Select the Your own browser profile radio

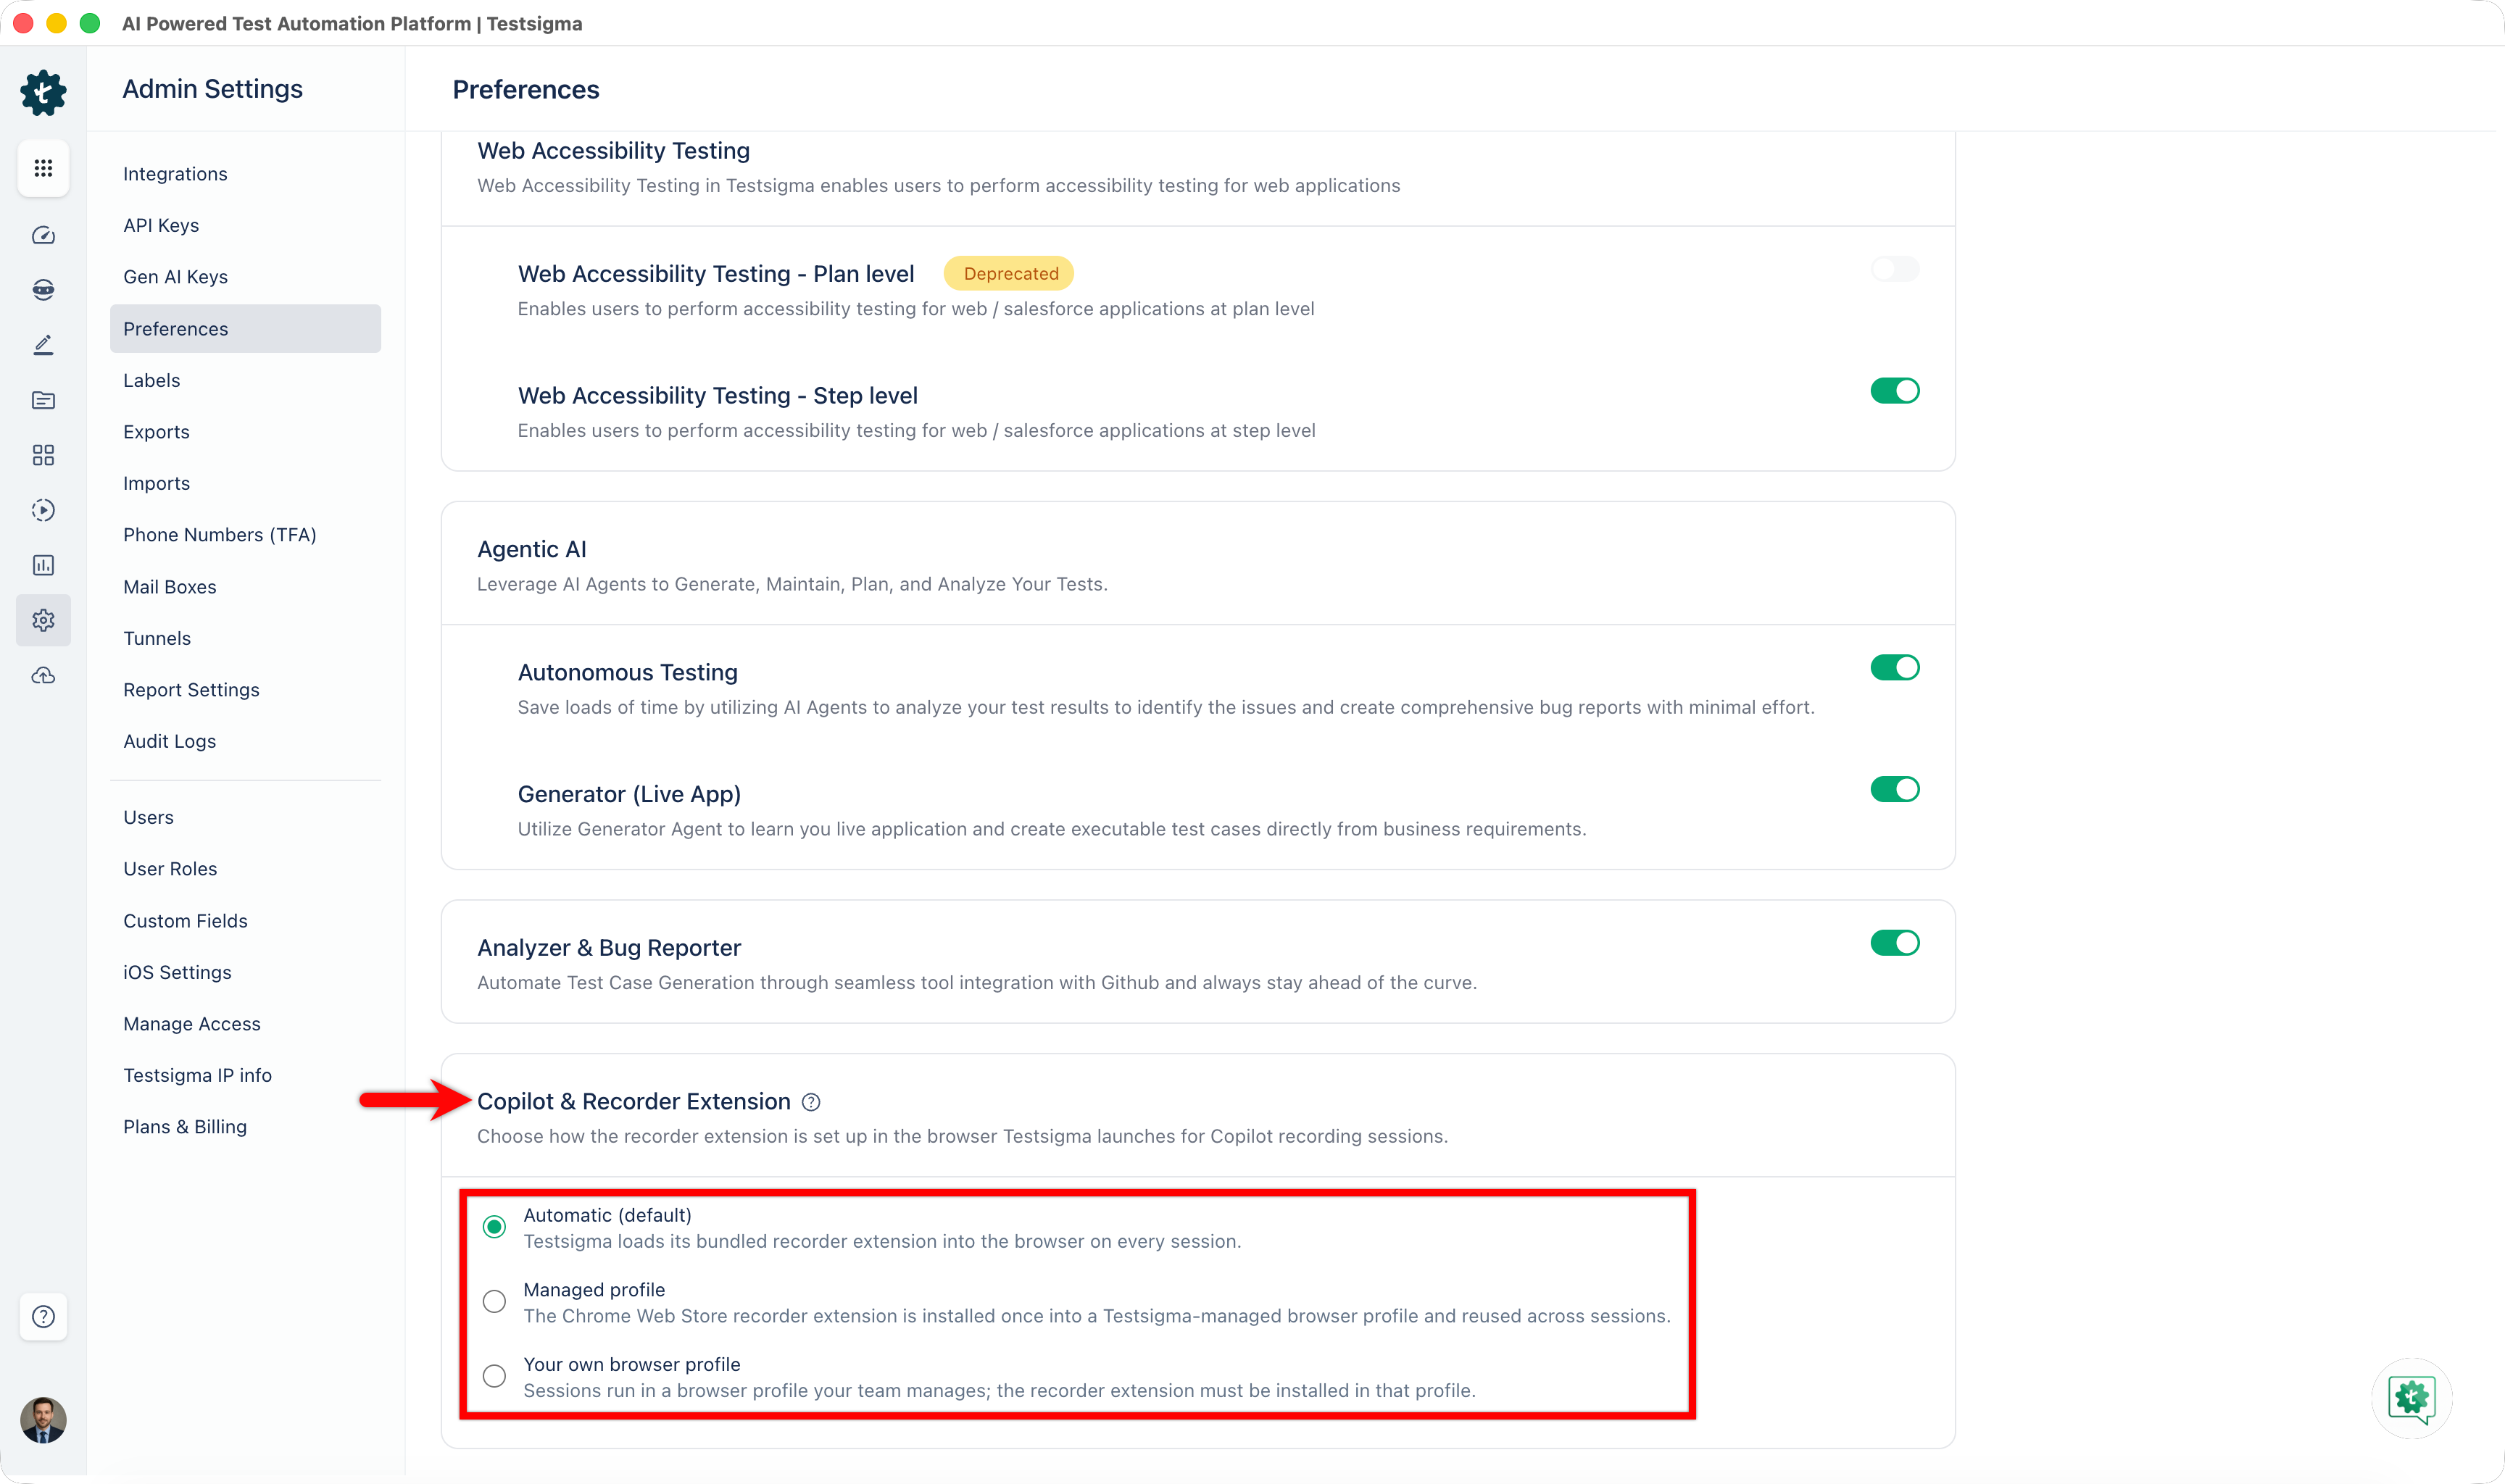click(x=494, y=1376)
